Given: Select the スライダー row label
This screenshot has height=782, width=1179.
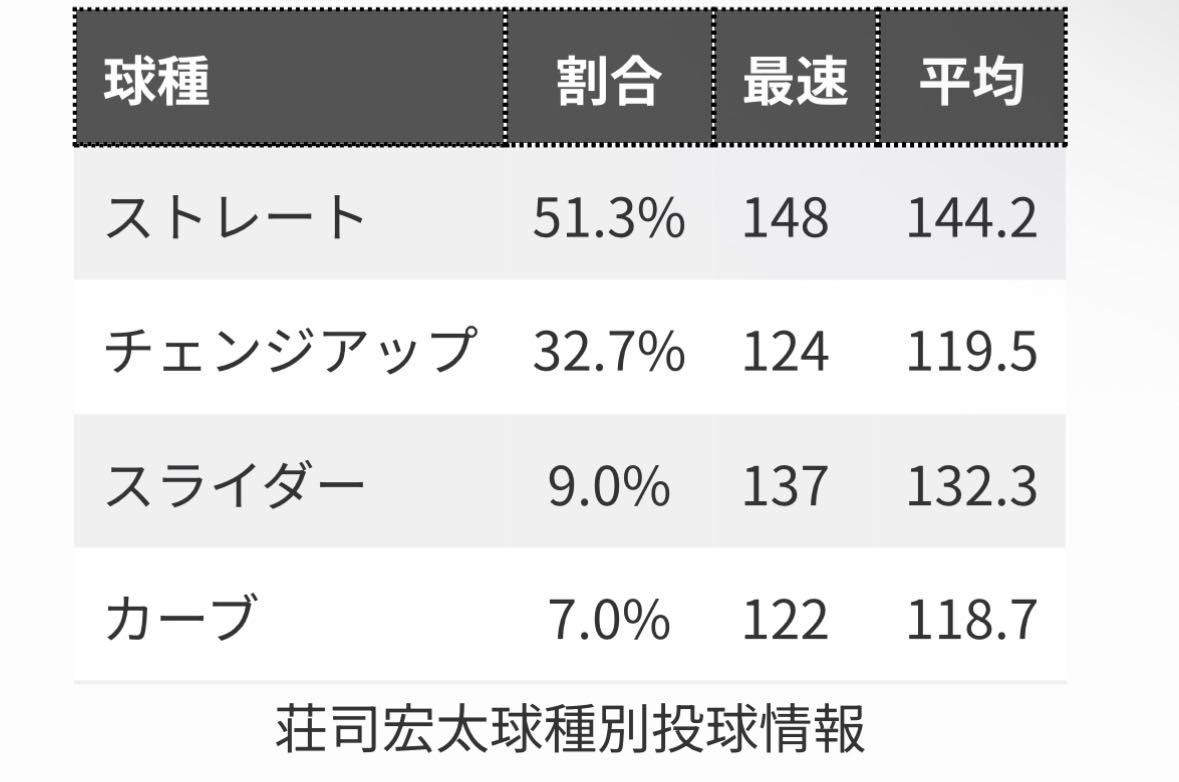Looking at the screenshot, I should (236, 485).
